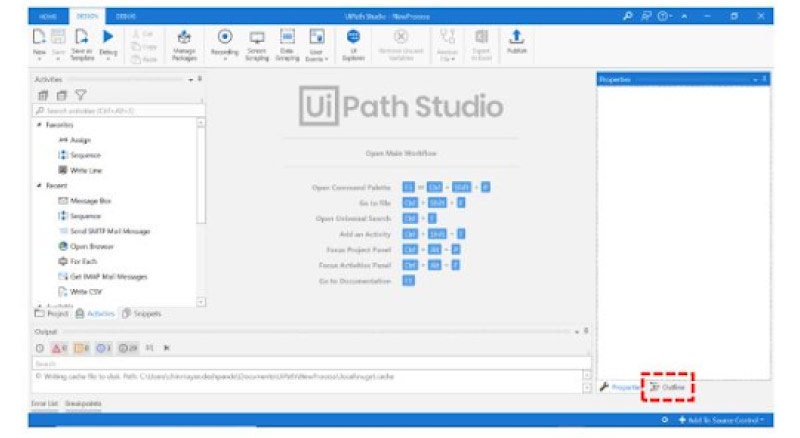The image size is (800, 438).
Task: Switch to Properties tab at bottom right
Action: coord(619,387)
